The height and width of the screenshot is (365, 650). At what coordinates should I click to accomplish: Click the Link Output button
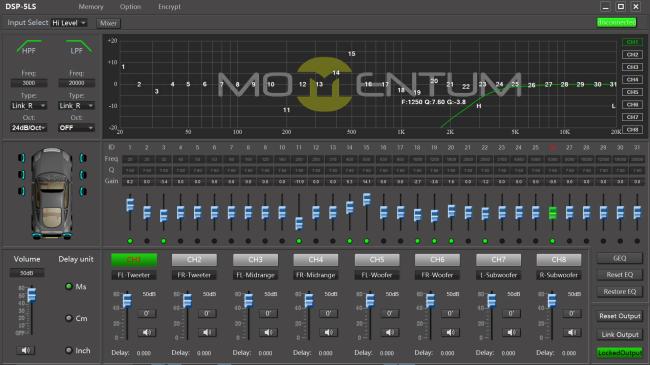point(620,334)
